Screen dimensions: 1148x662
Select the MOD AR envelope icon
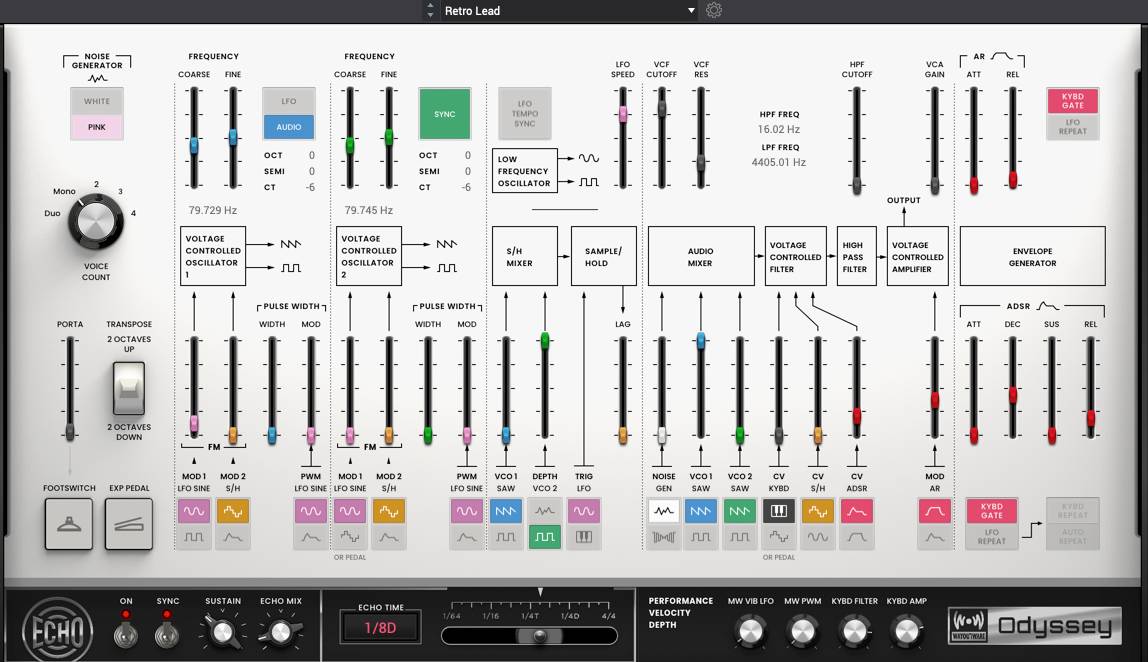click(934, 511)
